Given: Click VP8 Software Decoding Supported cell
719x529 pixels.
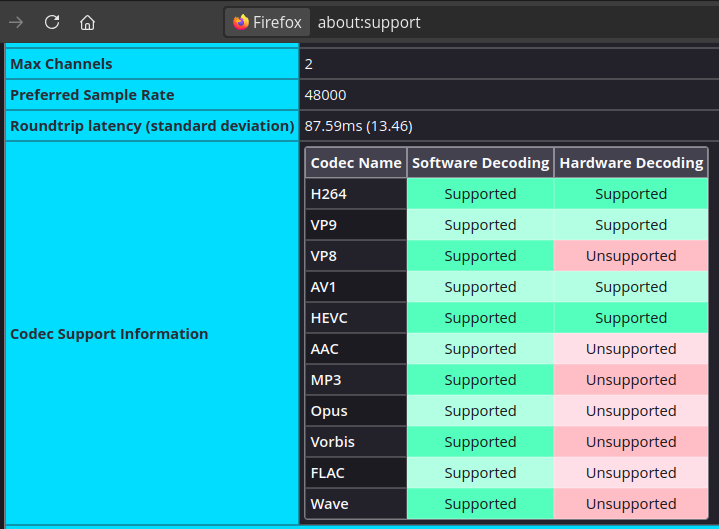Looking at the screenshot, I should pyautogui.click(x=480, y=256).
